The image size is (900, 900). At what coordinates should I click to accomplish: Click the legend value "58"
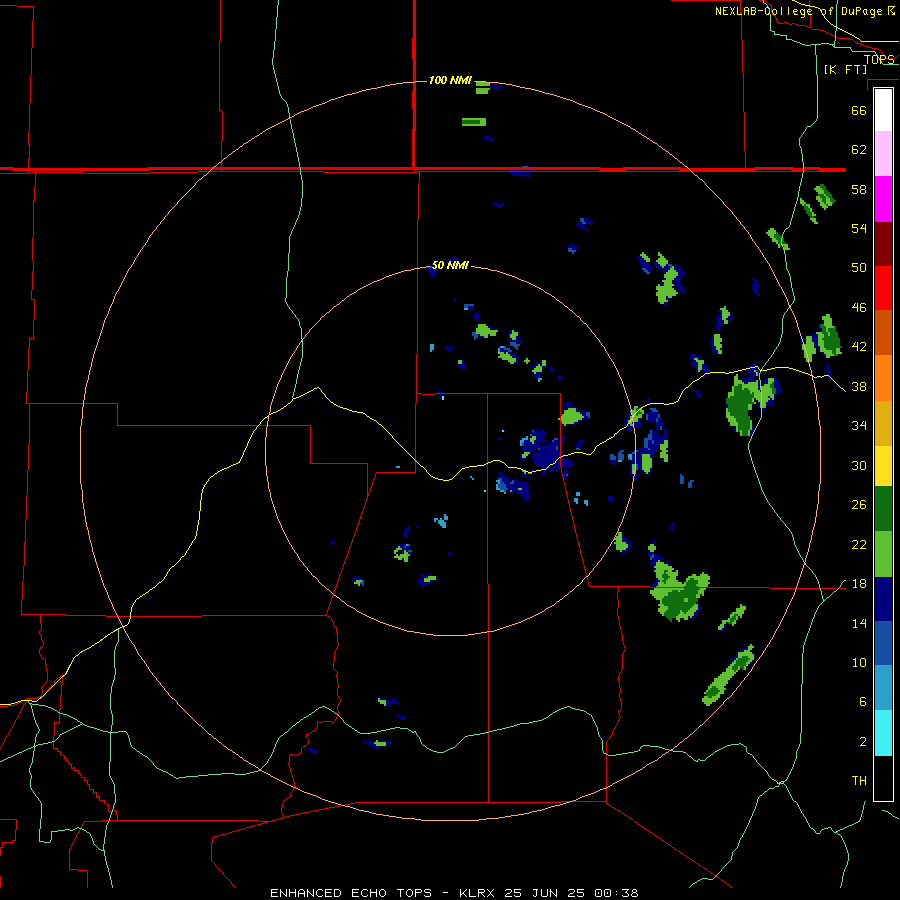click(x=859, y=189)
